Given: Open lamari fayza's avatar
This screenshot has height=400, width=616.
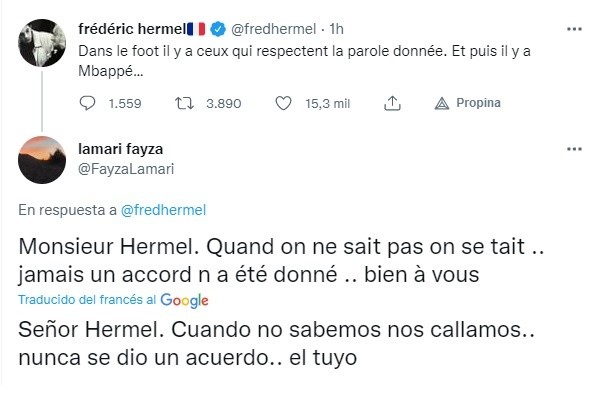Looking at the screenshot, I should (x=43, y=159).
